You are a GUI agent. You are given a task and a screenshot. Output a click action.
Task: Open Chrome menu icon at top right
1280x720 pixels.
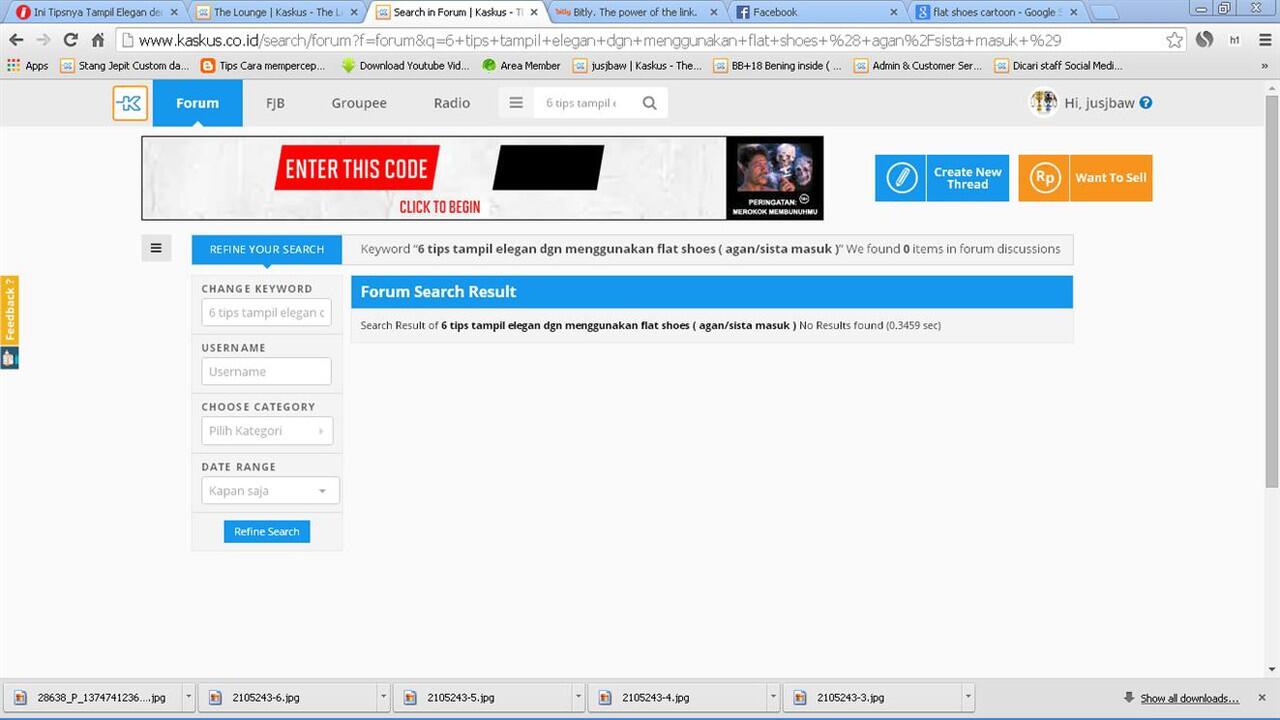pos(1263,40)
